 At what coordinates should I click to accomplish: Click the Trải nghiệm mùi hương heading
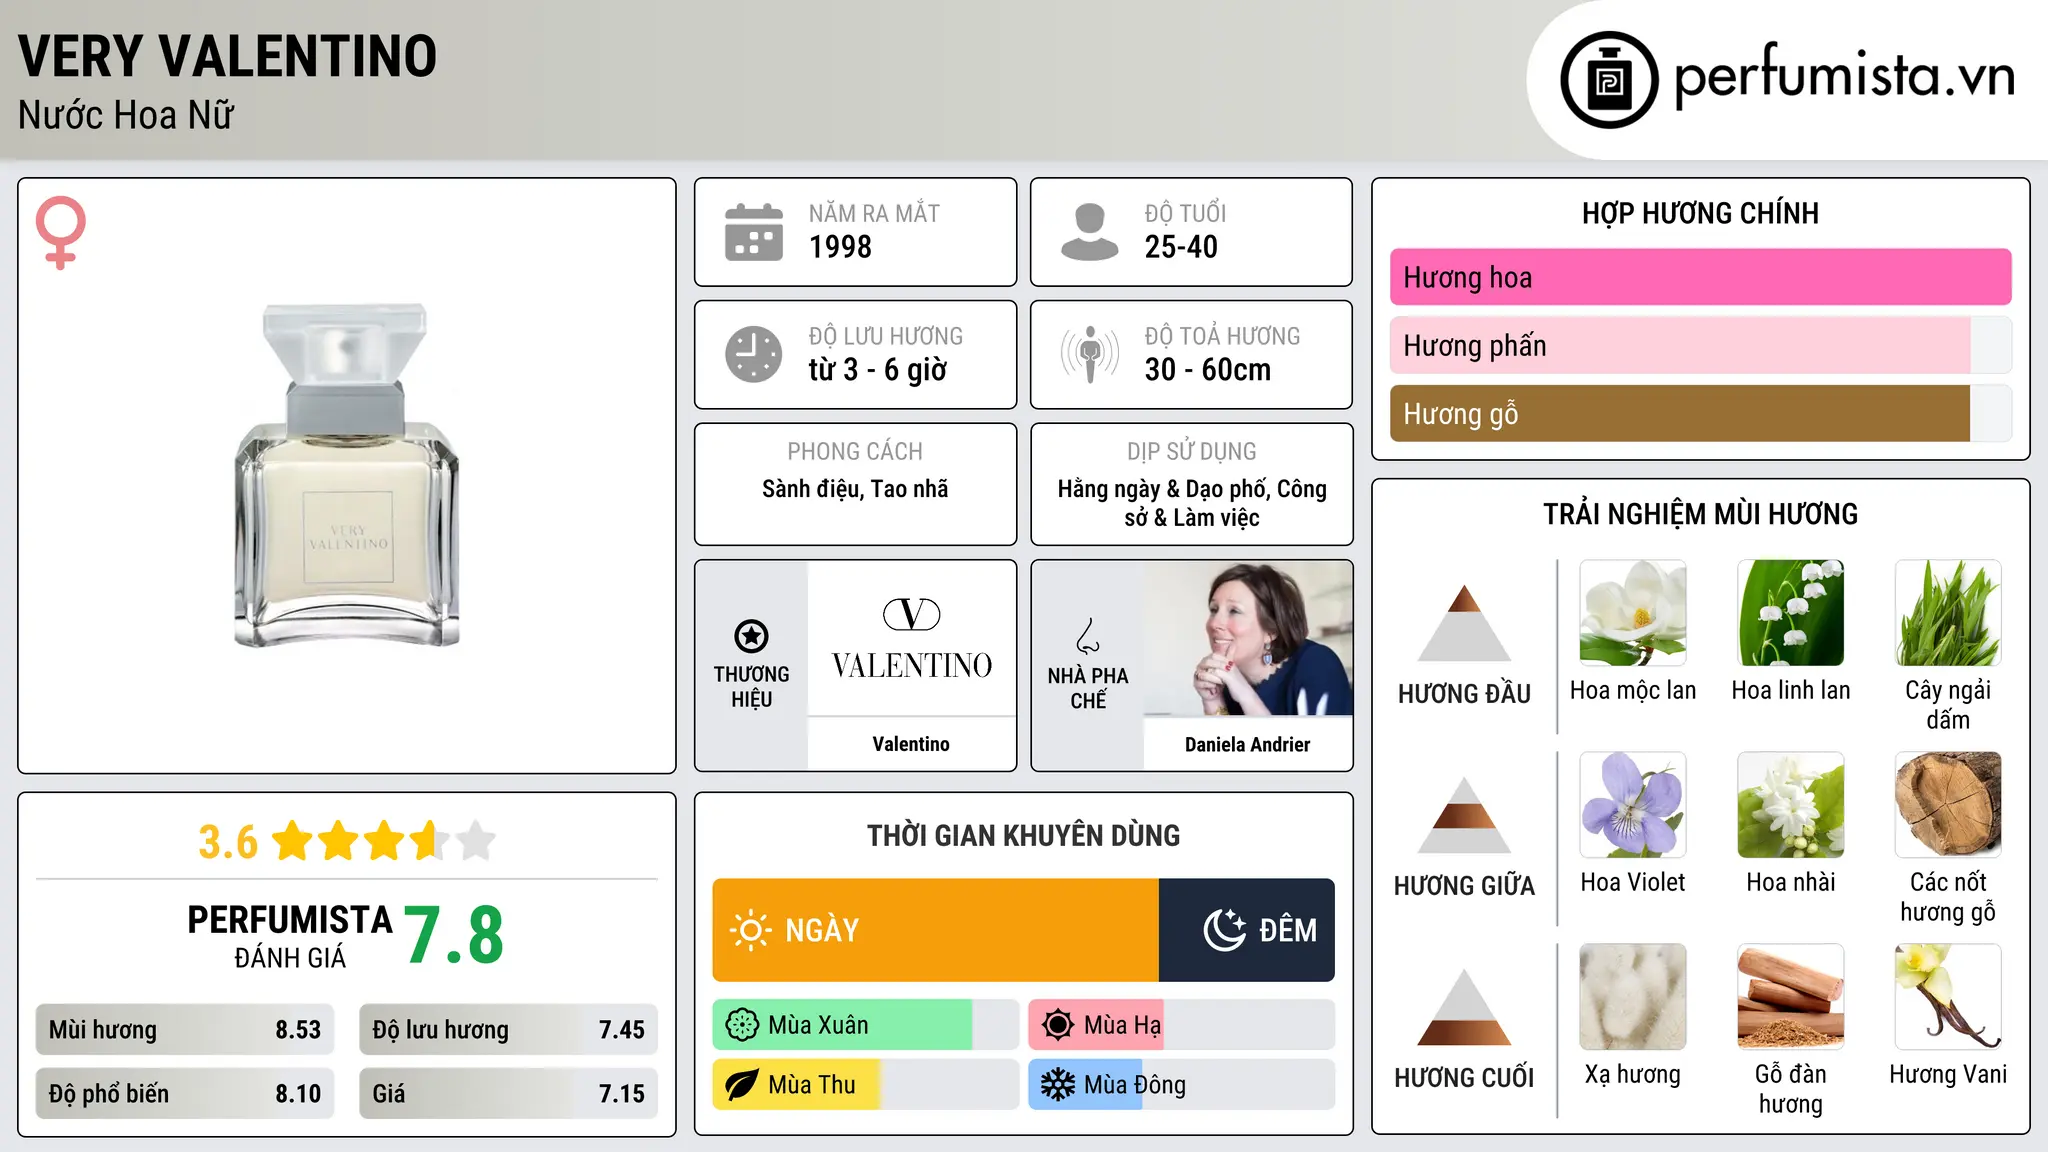pyautogui.click(x=1700, y=514)
